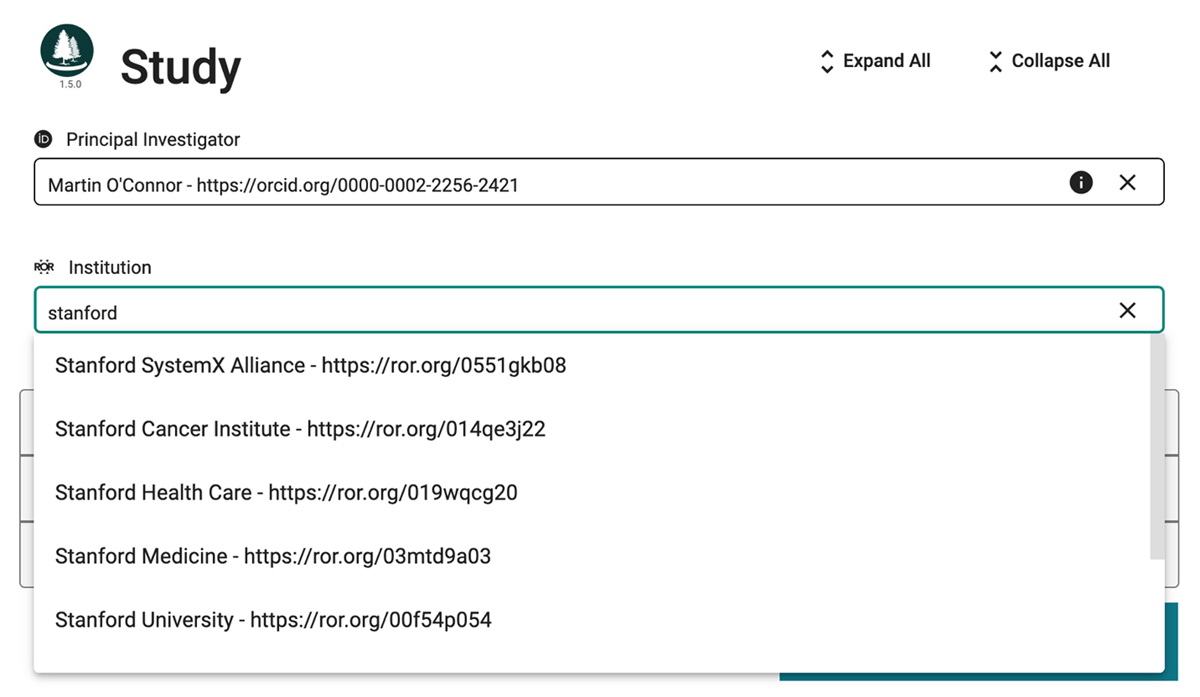Collapse All sections
Viewport: 1200px width, 697px height.
pyautogui.click(x=1049, y=61)
